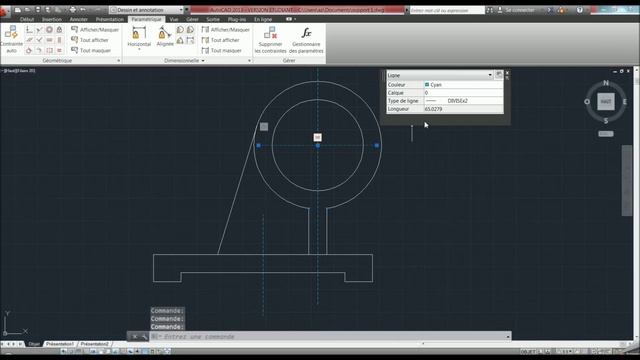Apply the Concentric geometric constraint
This screenshot has width=640, height=360.
coord(49,29)
